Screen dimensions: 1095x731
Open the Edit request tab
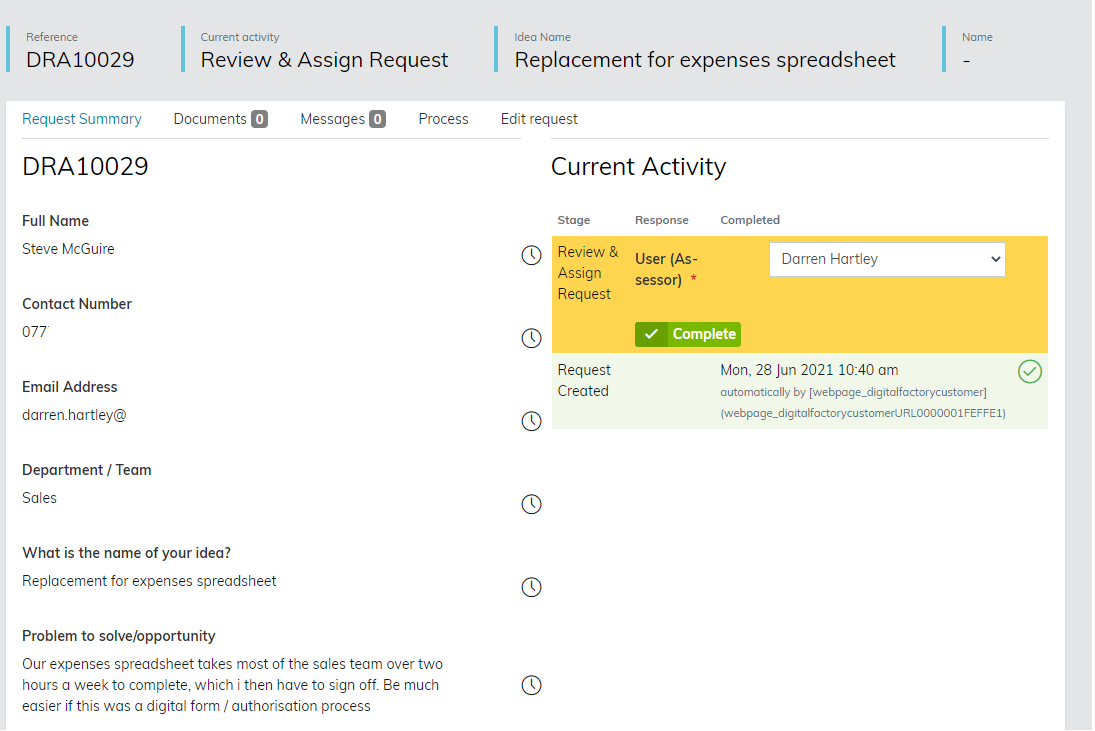[539, 119]
